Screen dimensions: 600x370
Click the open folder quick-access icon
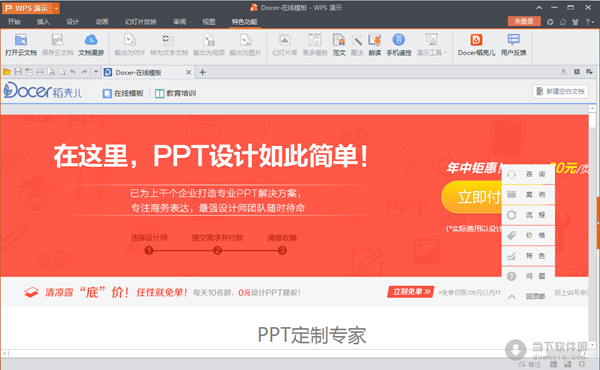coord(7,72)
